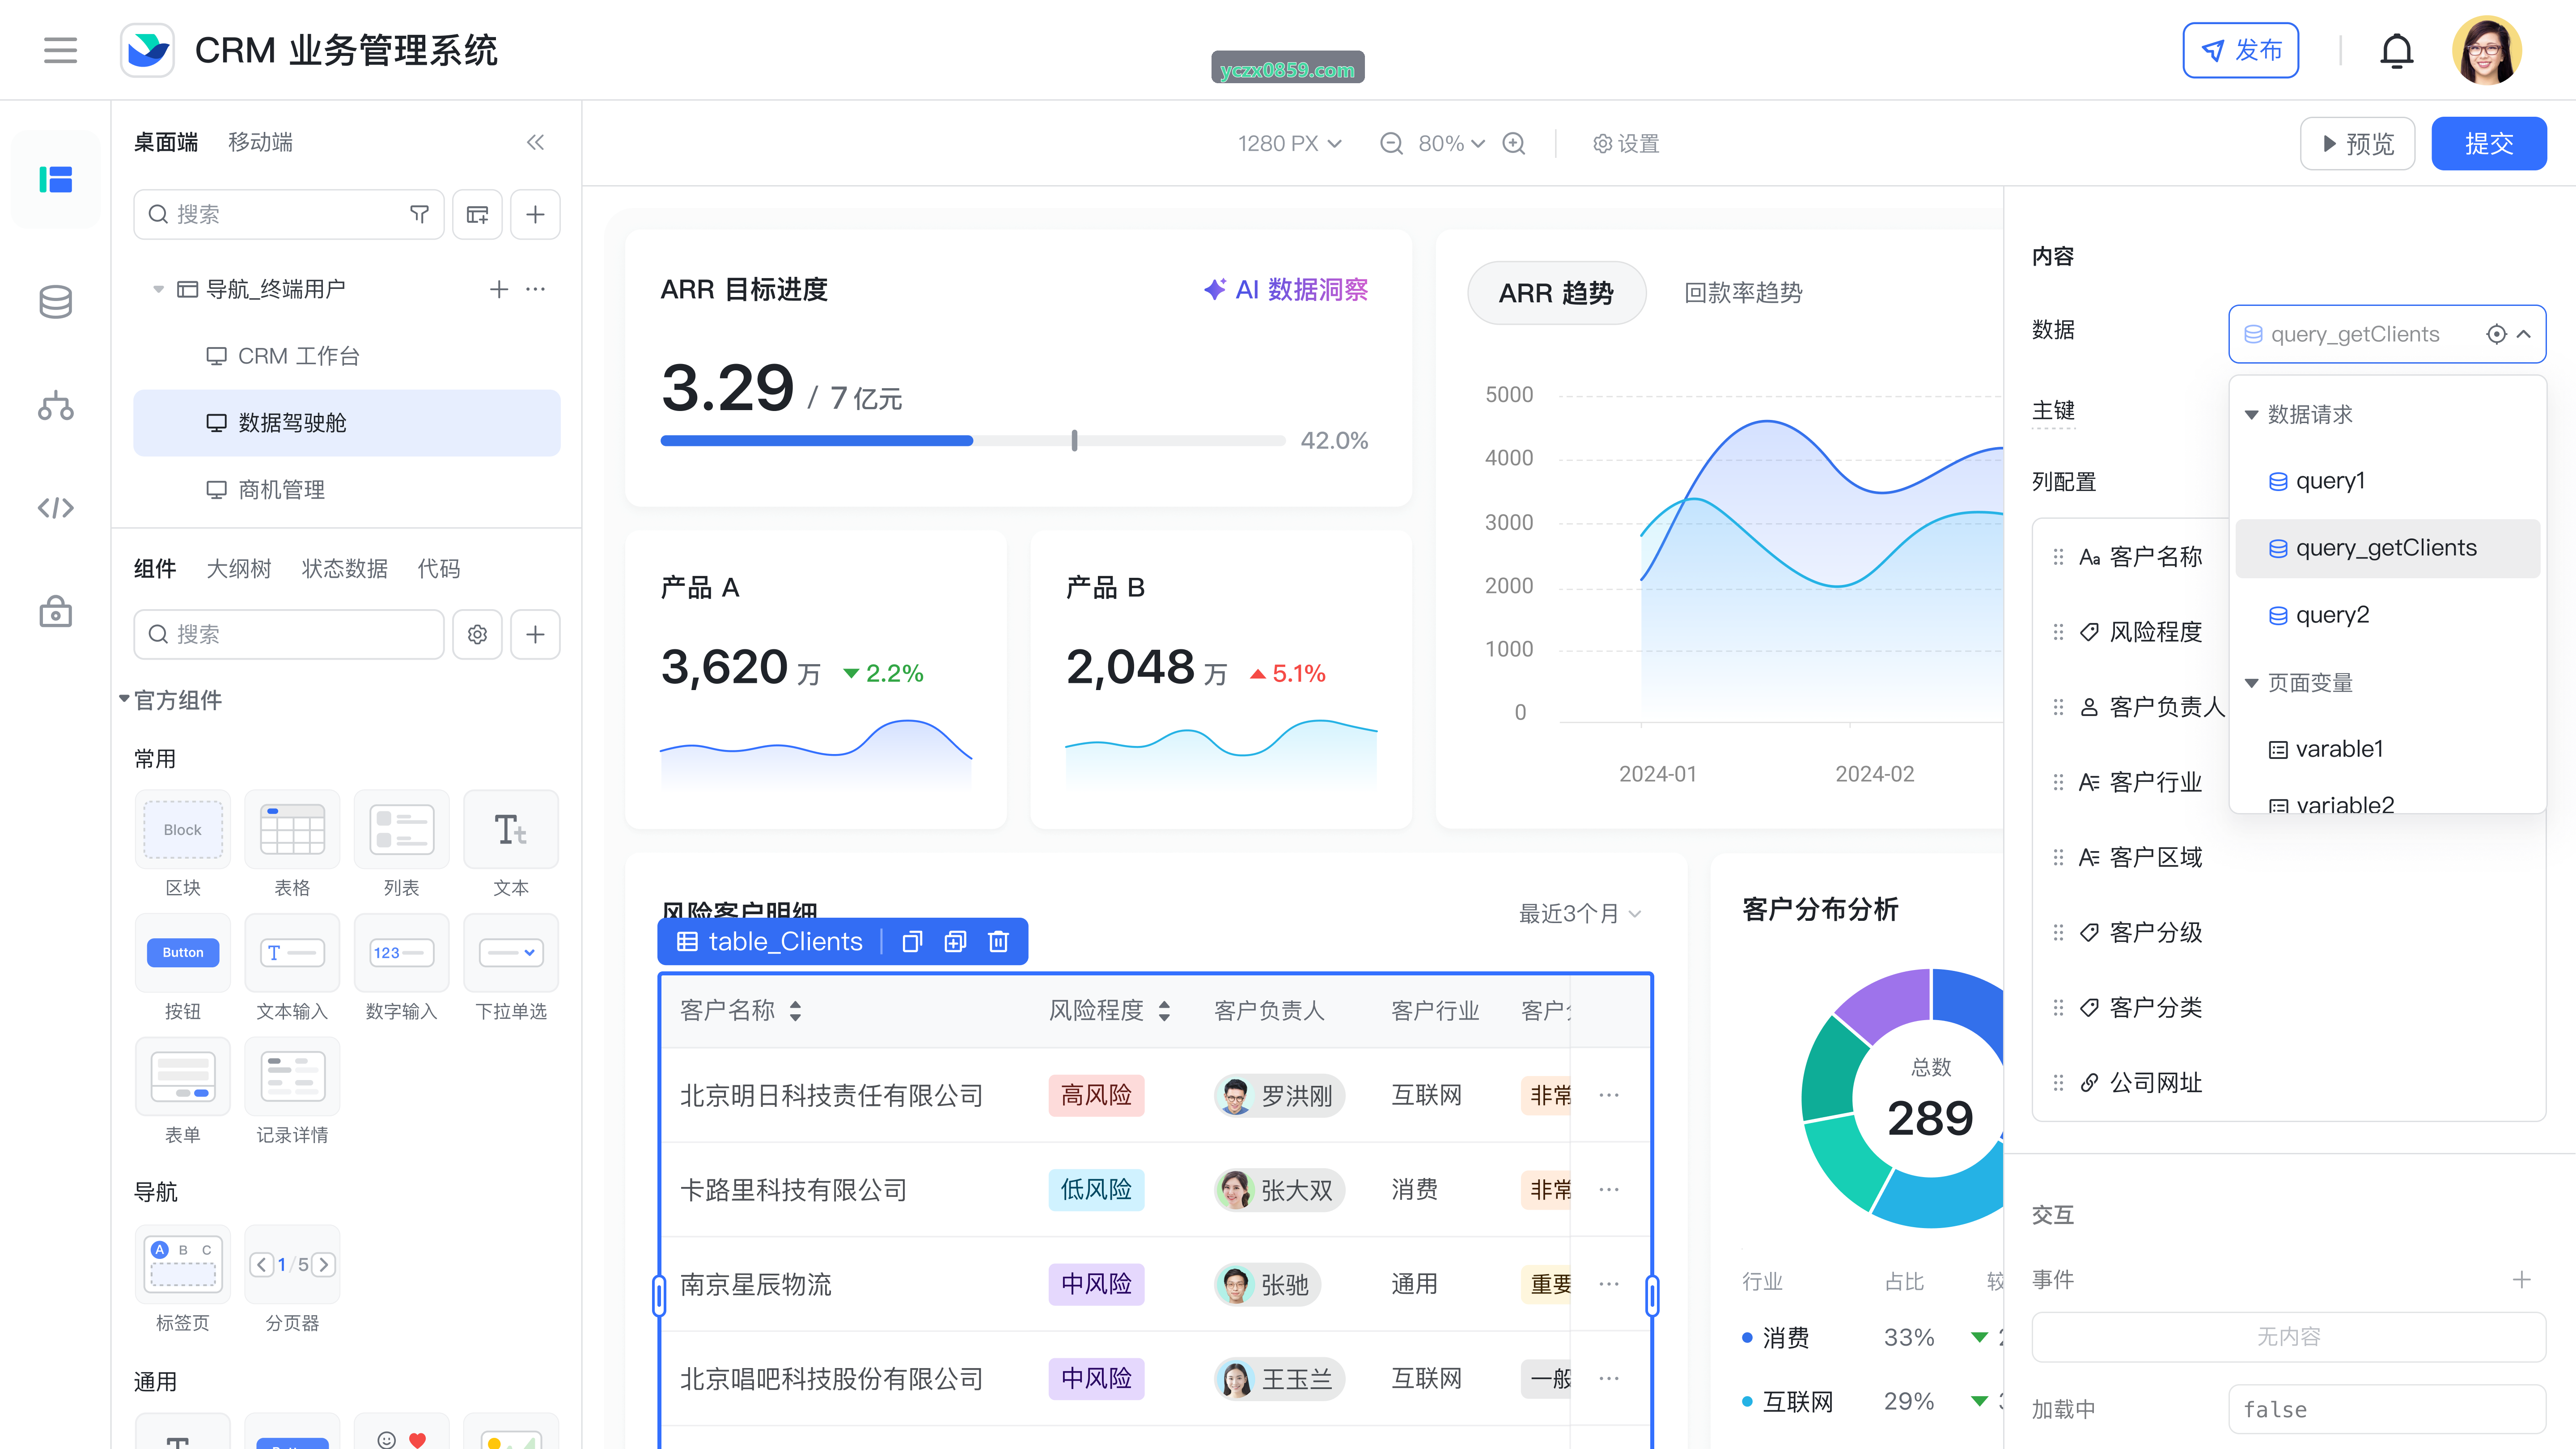2576x1449 pixels.
Task: Click the 提交 submit button
Action: (x=2488, y=144)
